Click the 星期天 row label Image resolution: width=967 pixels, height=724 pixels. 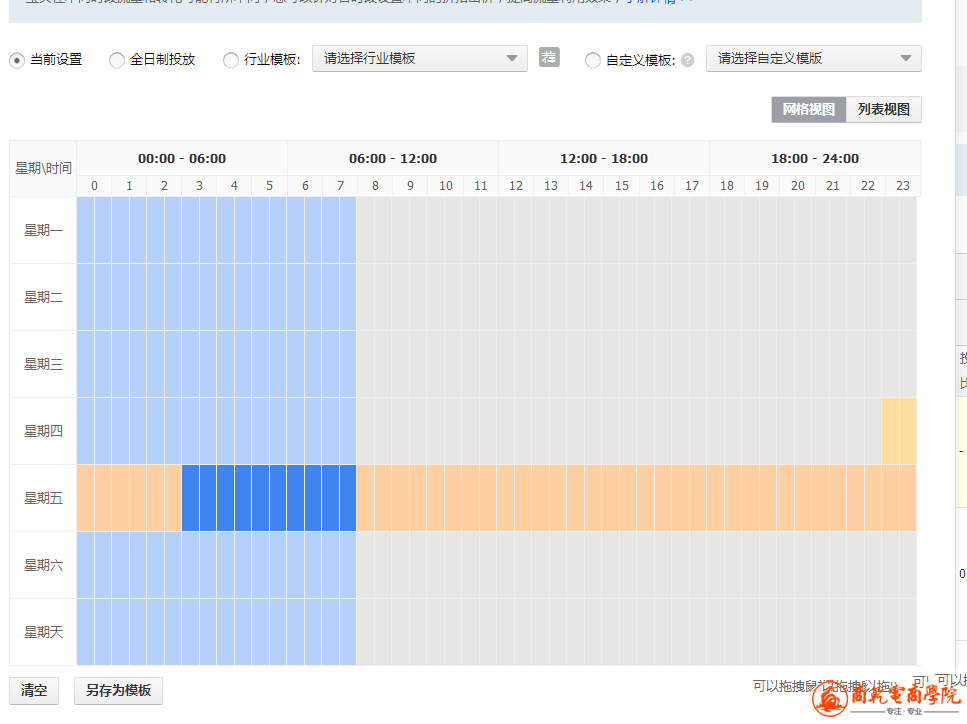point(43,632)
